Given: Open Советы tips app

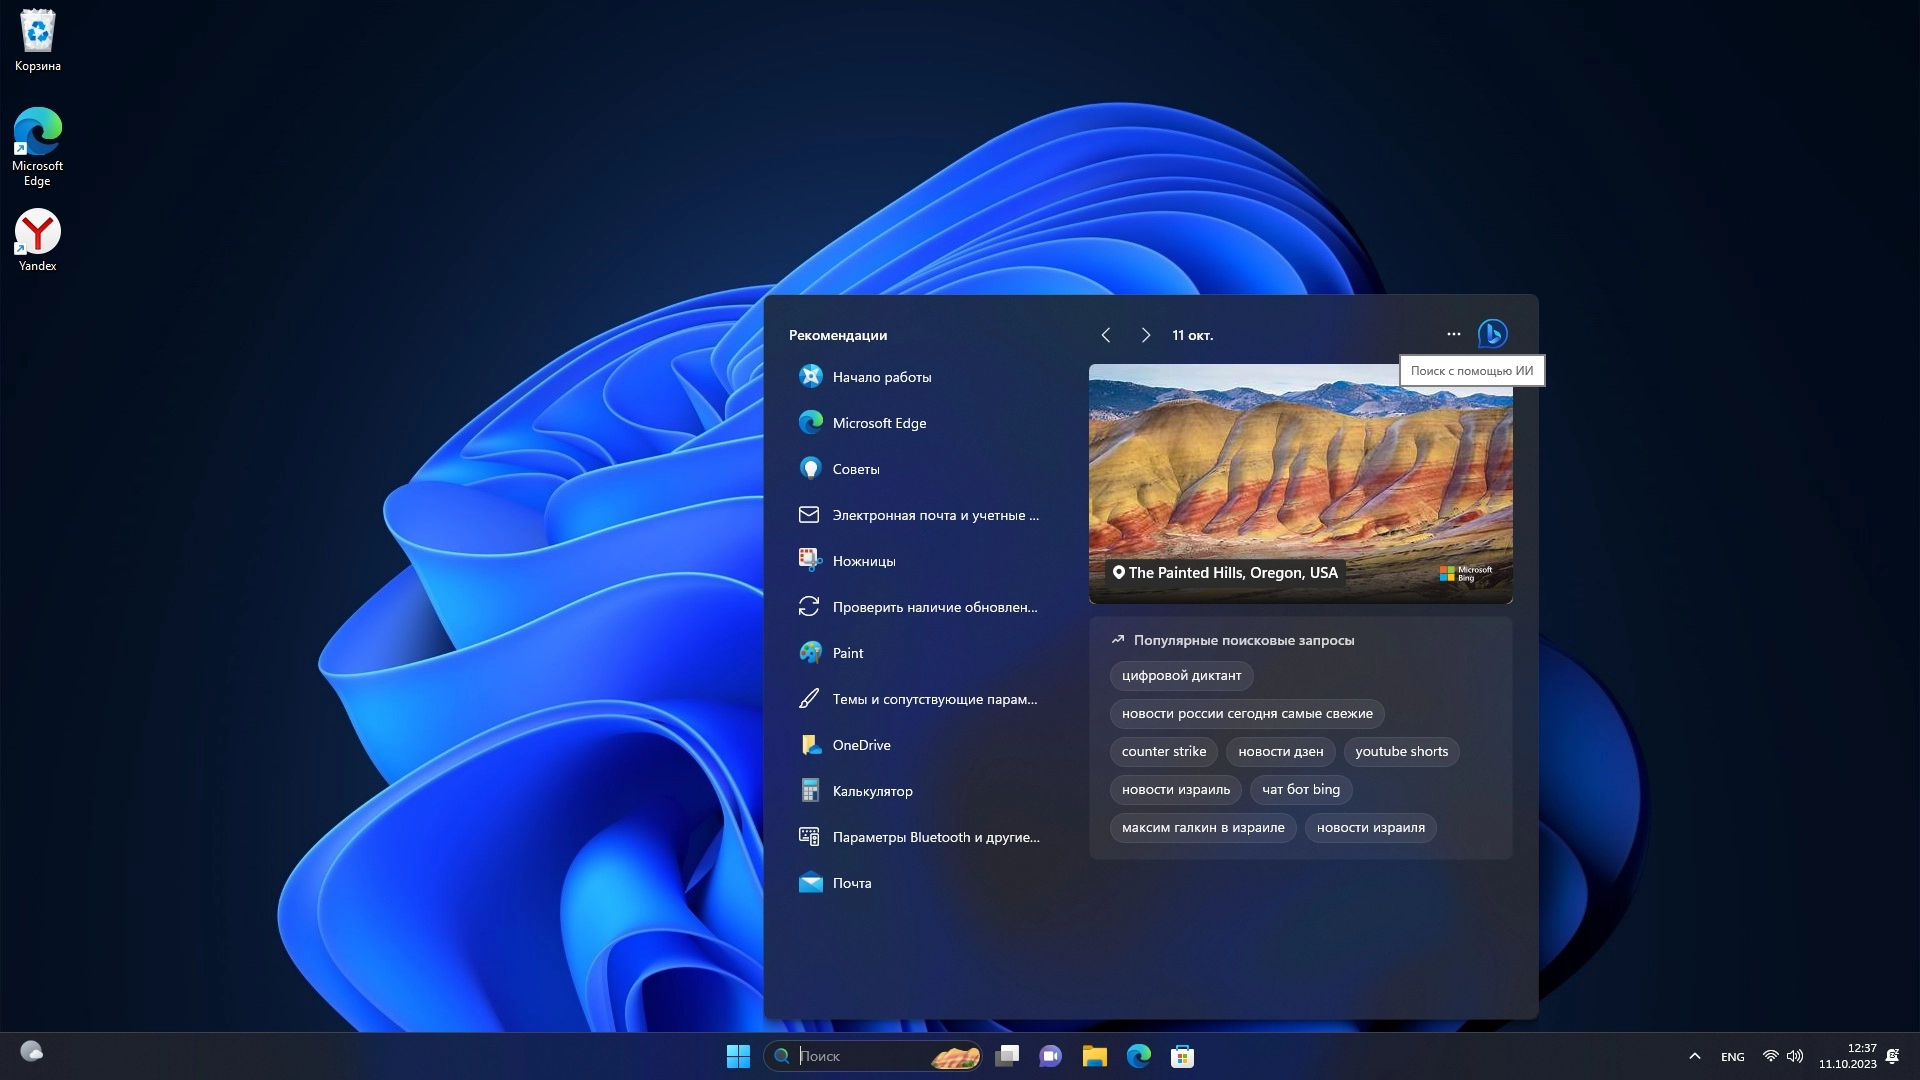Looking at the screenshot, I should pos(856,469).
